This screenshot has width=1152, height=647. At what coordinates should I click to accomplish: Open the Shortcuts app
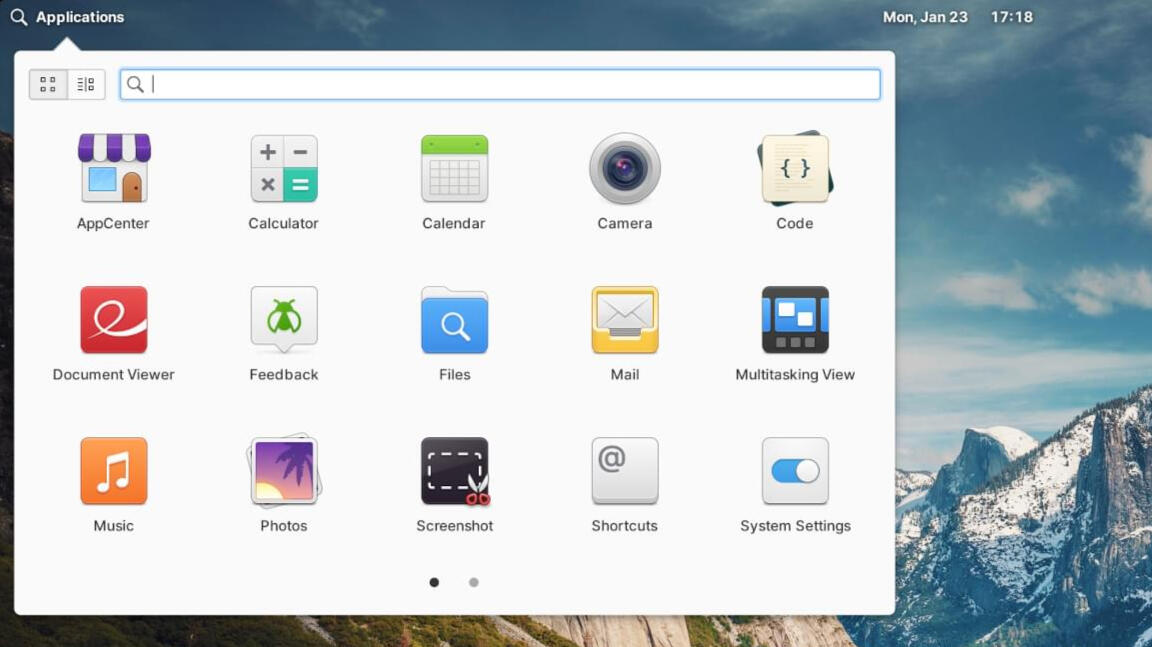[x=624, y=471]
